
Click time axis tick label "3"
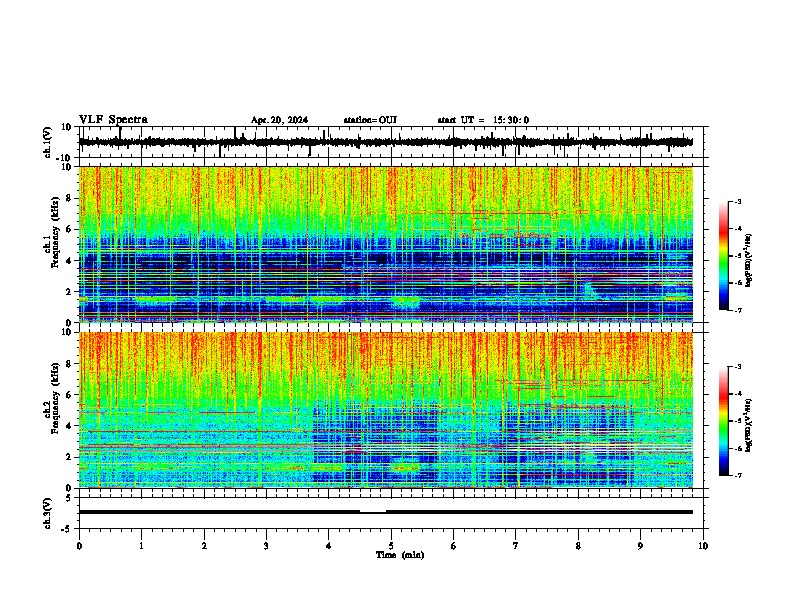[266, 546]
